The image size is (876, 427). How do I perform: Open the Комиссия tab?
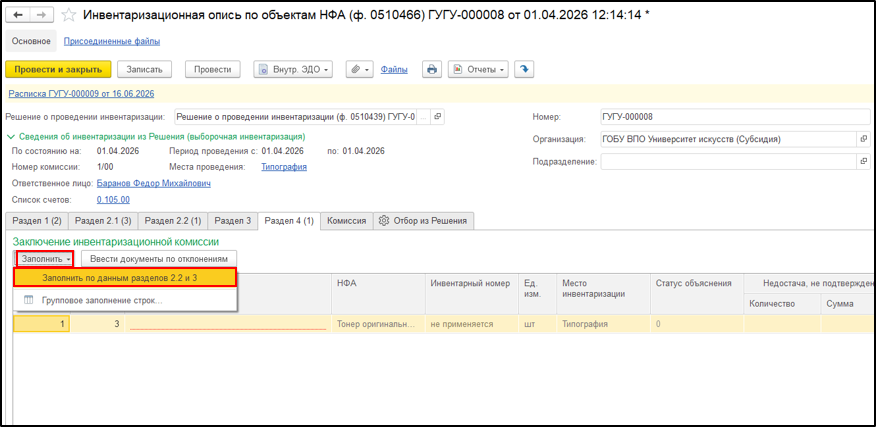point(346,221)
